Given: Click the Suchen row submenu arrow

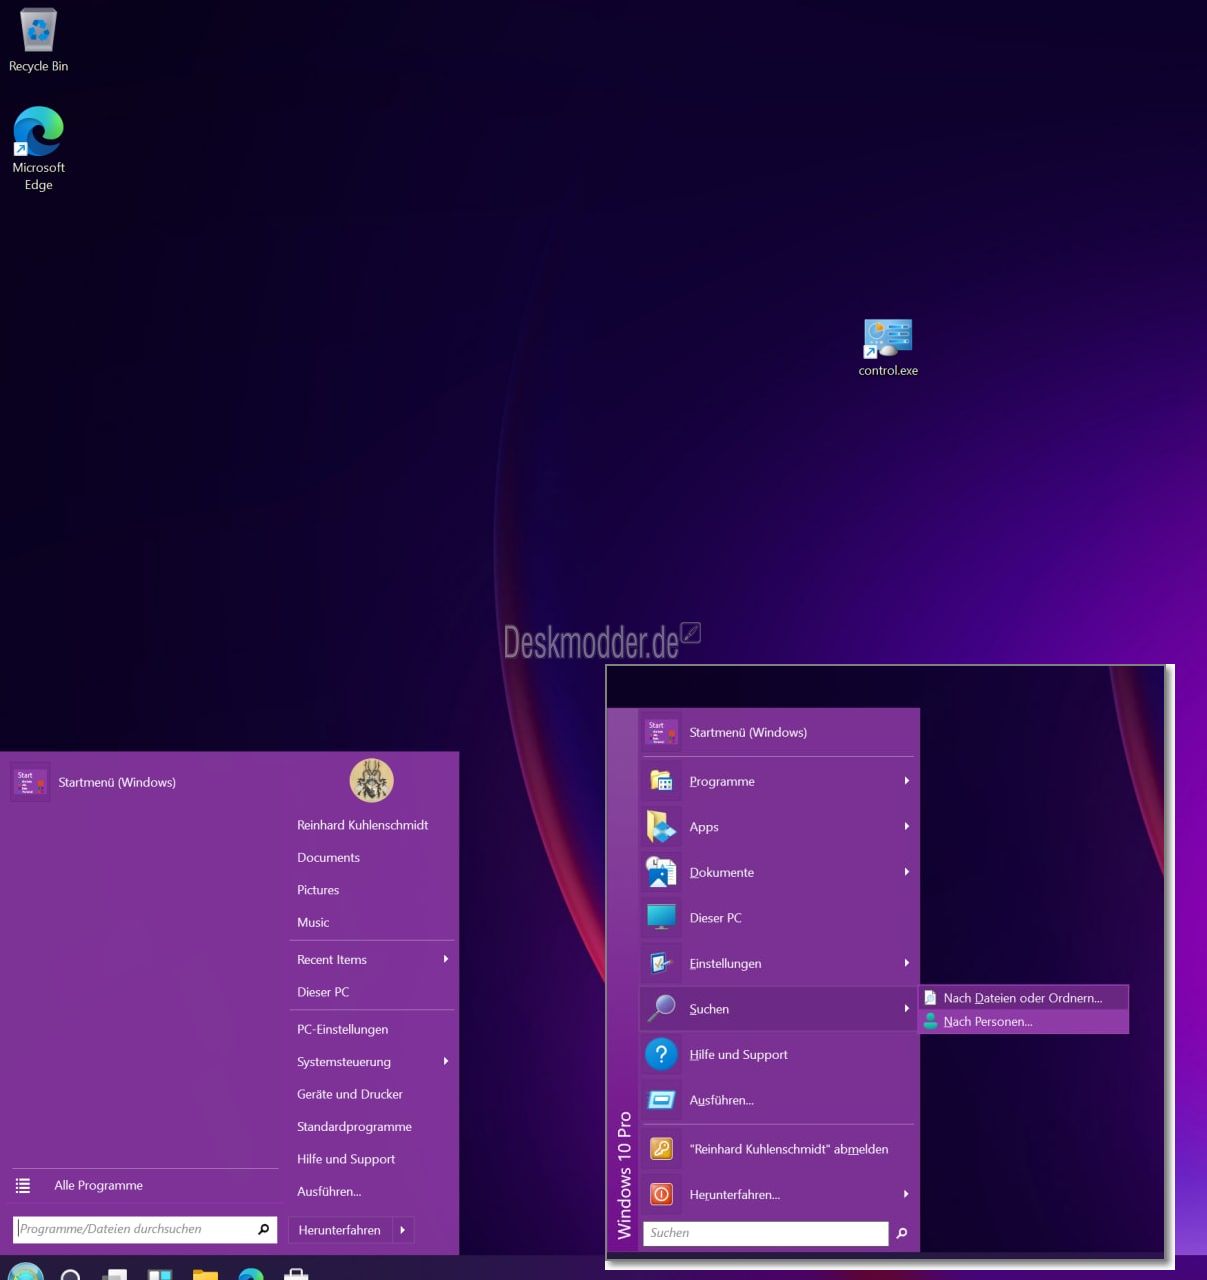Looking at the screenshot, I should click(x=907, y=1009).
